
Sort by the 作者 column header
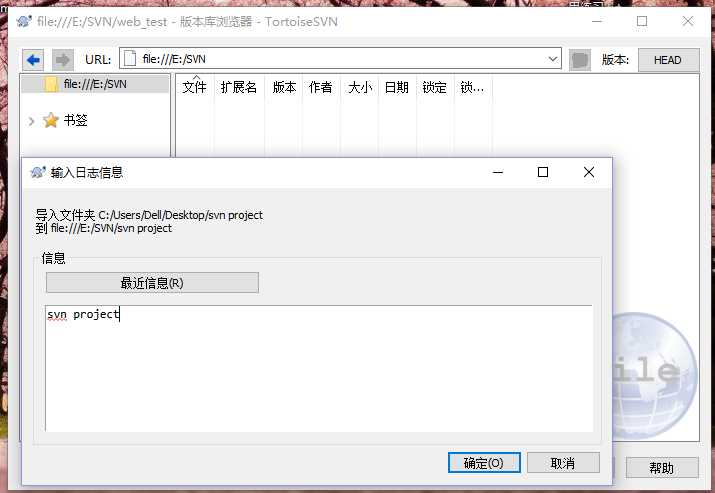click(321, 87)
